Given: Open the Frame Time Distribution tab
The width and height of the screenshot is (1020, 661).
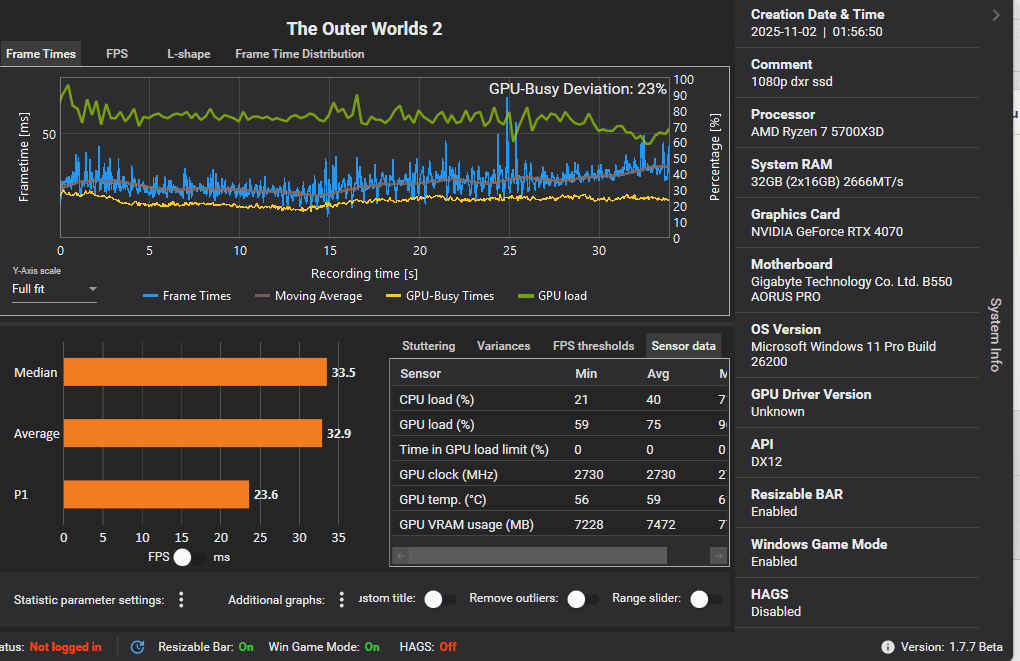Looking at the screenshot, I should pyautogui.click(x=299, y=54).
